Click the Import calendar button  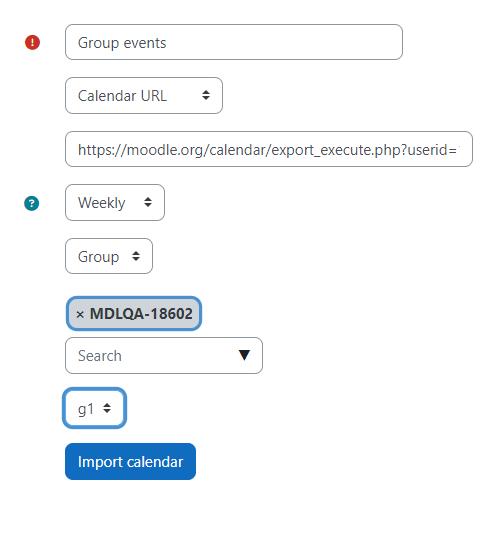130,461
